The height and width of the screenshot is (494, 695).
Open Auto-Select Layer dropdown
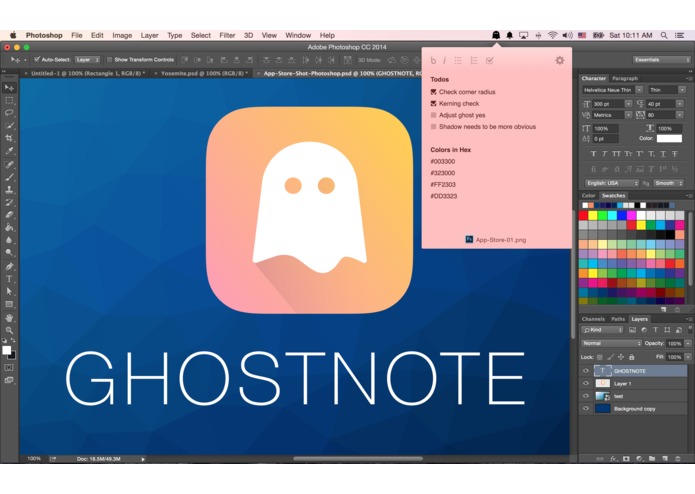click(87, 60)
